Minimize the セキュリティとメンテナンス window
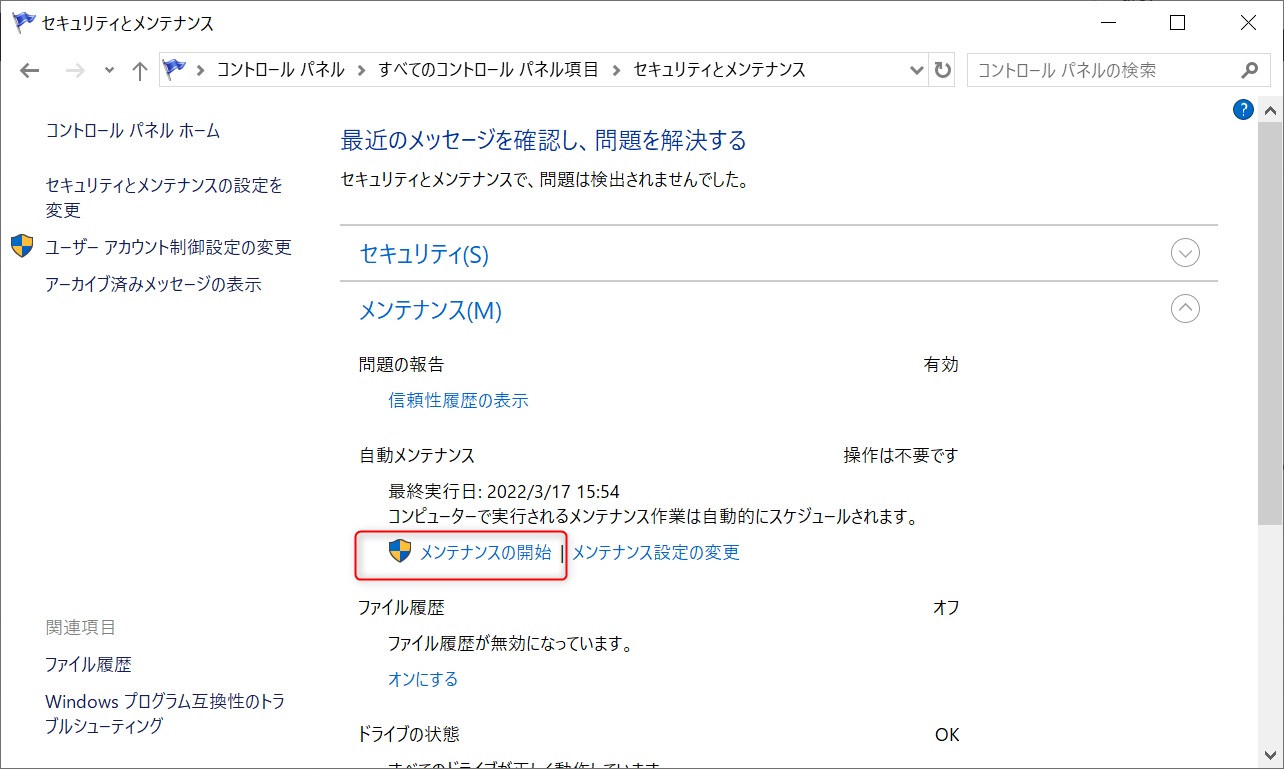The height and width of the screenshot is (769, 1284). tap(1106, 22)
